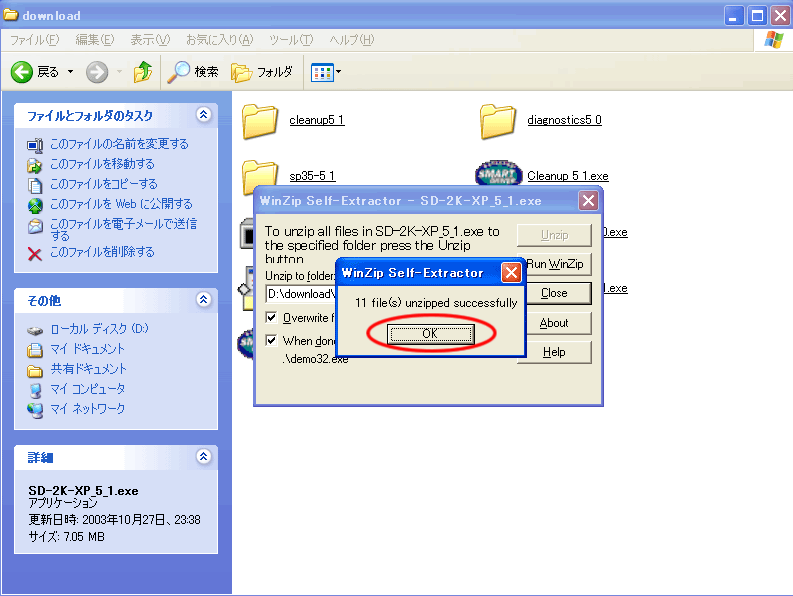
Task: Collapse the 詳細 panel
Action: pyautogui.click(x=203, y=456)
